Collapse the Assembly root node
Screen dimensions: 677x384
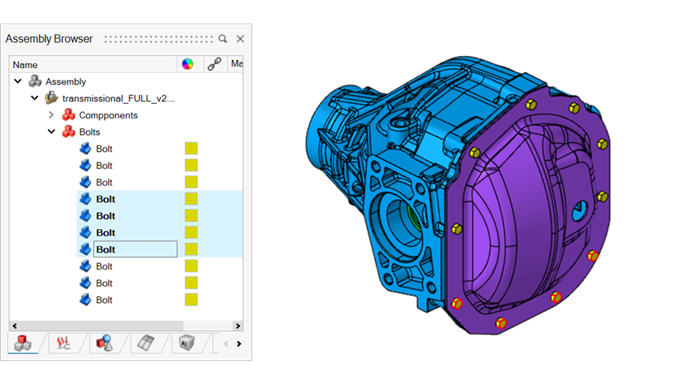click(18, 81)
